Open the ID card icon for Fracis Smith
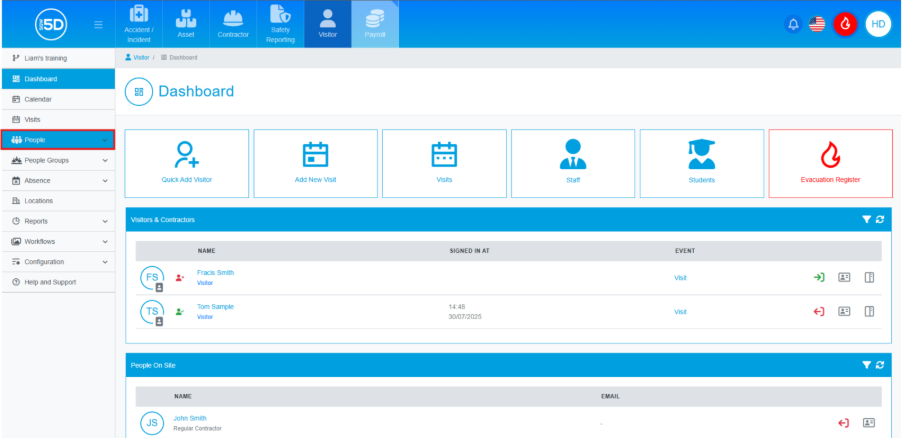The image size is (903, 438). click(x=844, y=277)
